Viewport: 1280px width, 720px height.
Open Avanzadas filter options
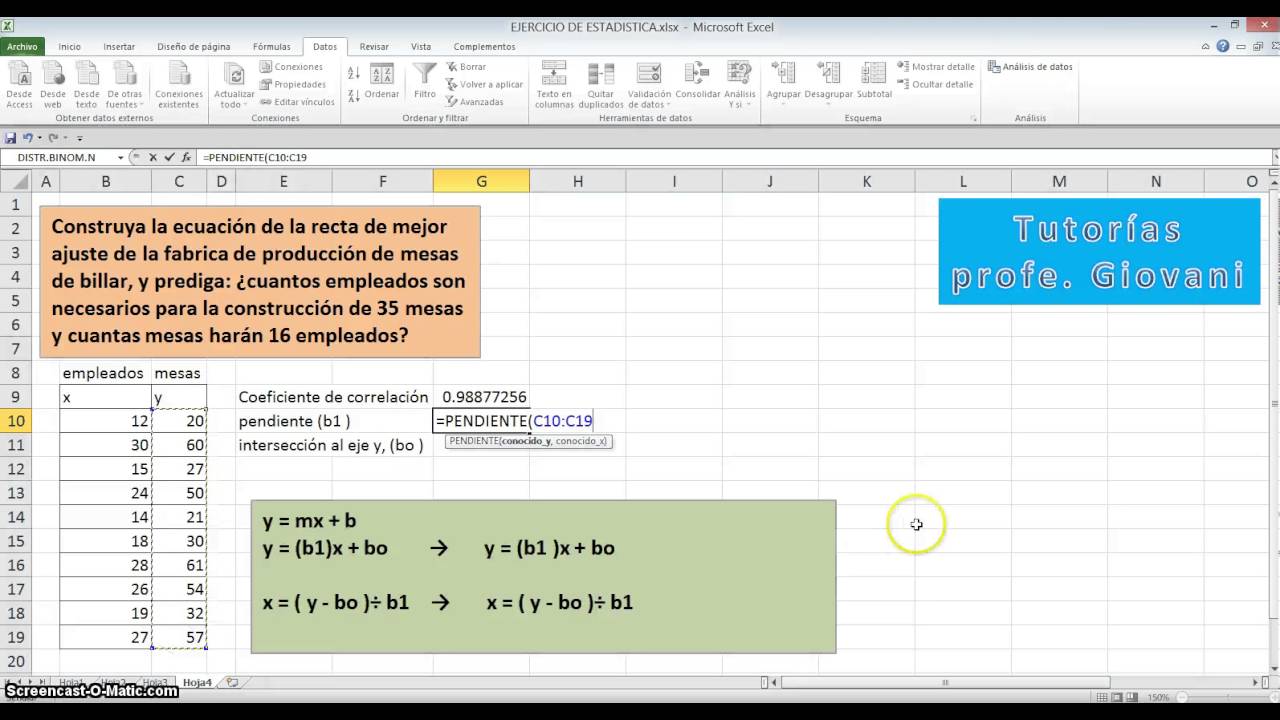475,102
